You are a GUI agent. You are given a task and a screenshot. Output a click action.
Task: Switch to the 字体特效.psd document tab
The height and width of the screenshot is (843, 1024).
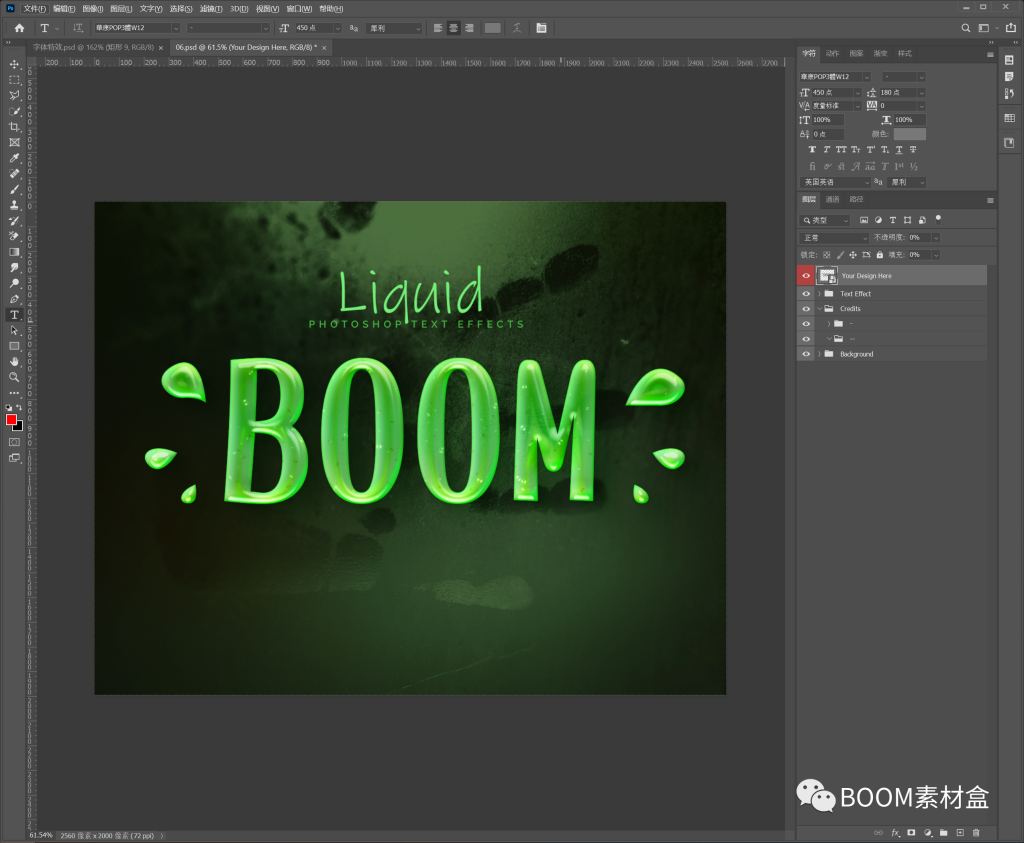tap(92, 47)
